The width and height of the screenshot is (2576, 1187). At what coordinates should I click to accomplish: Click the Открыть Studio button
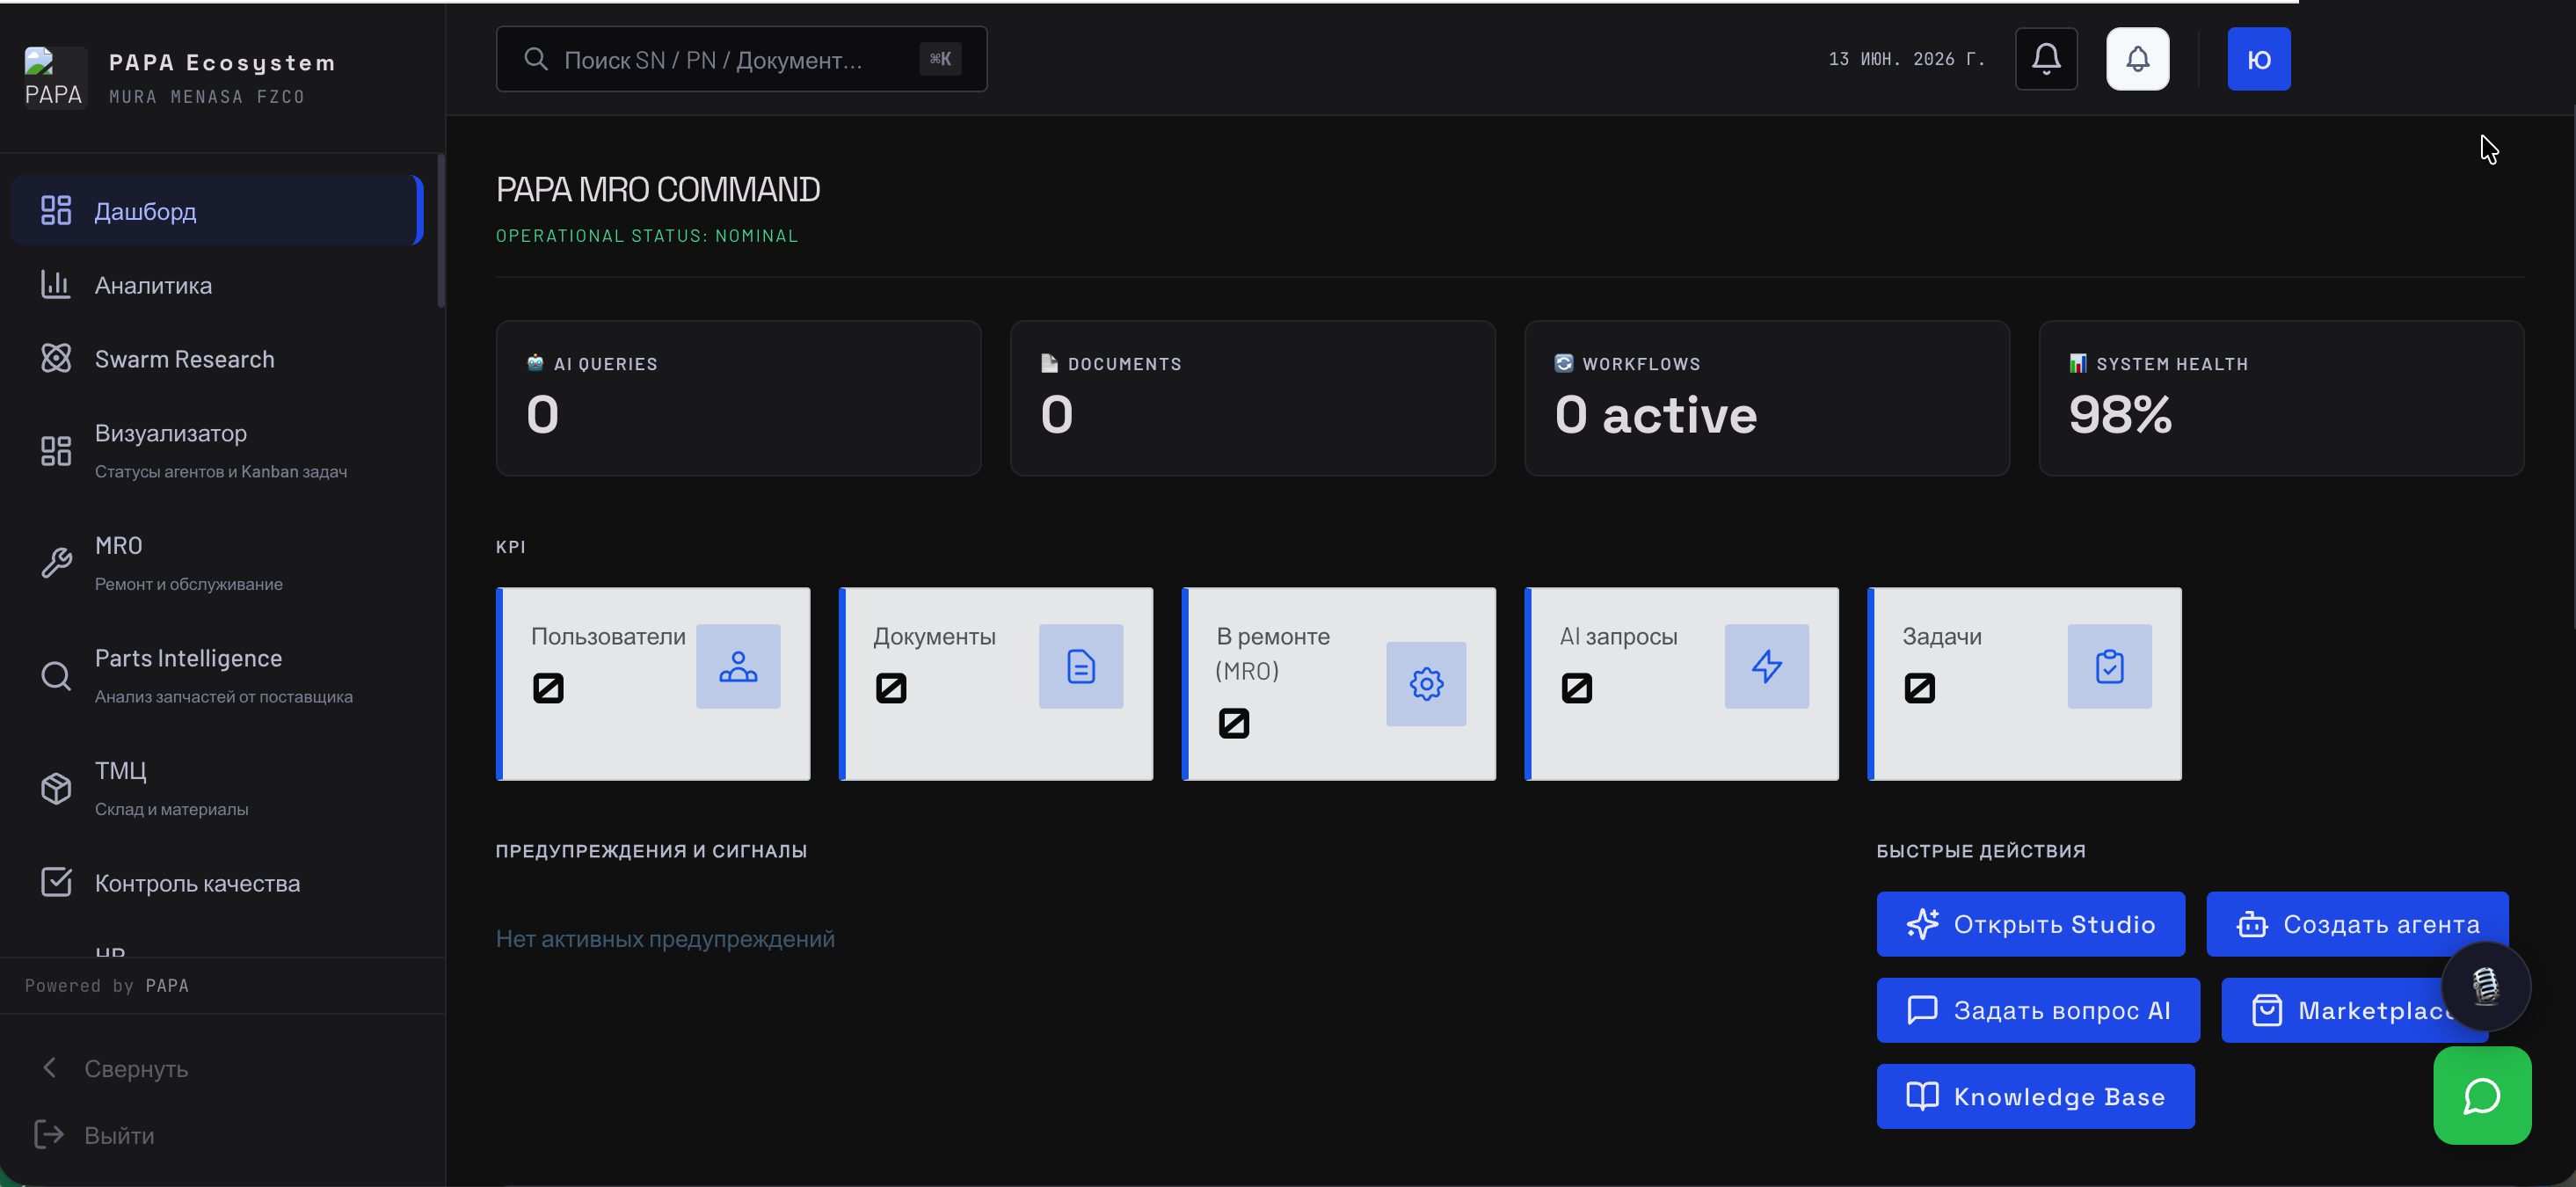tap(2030, 924)
